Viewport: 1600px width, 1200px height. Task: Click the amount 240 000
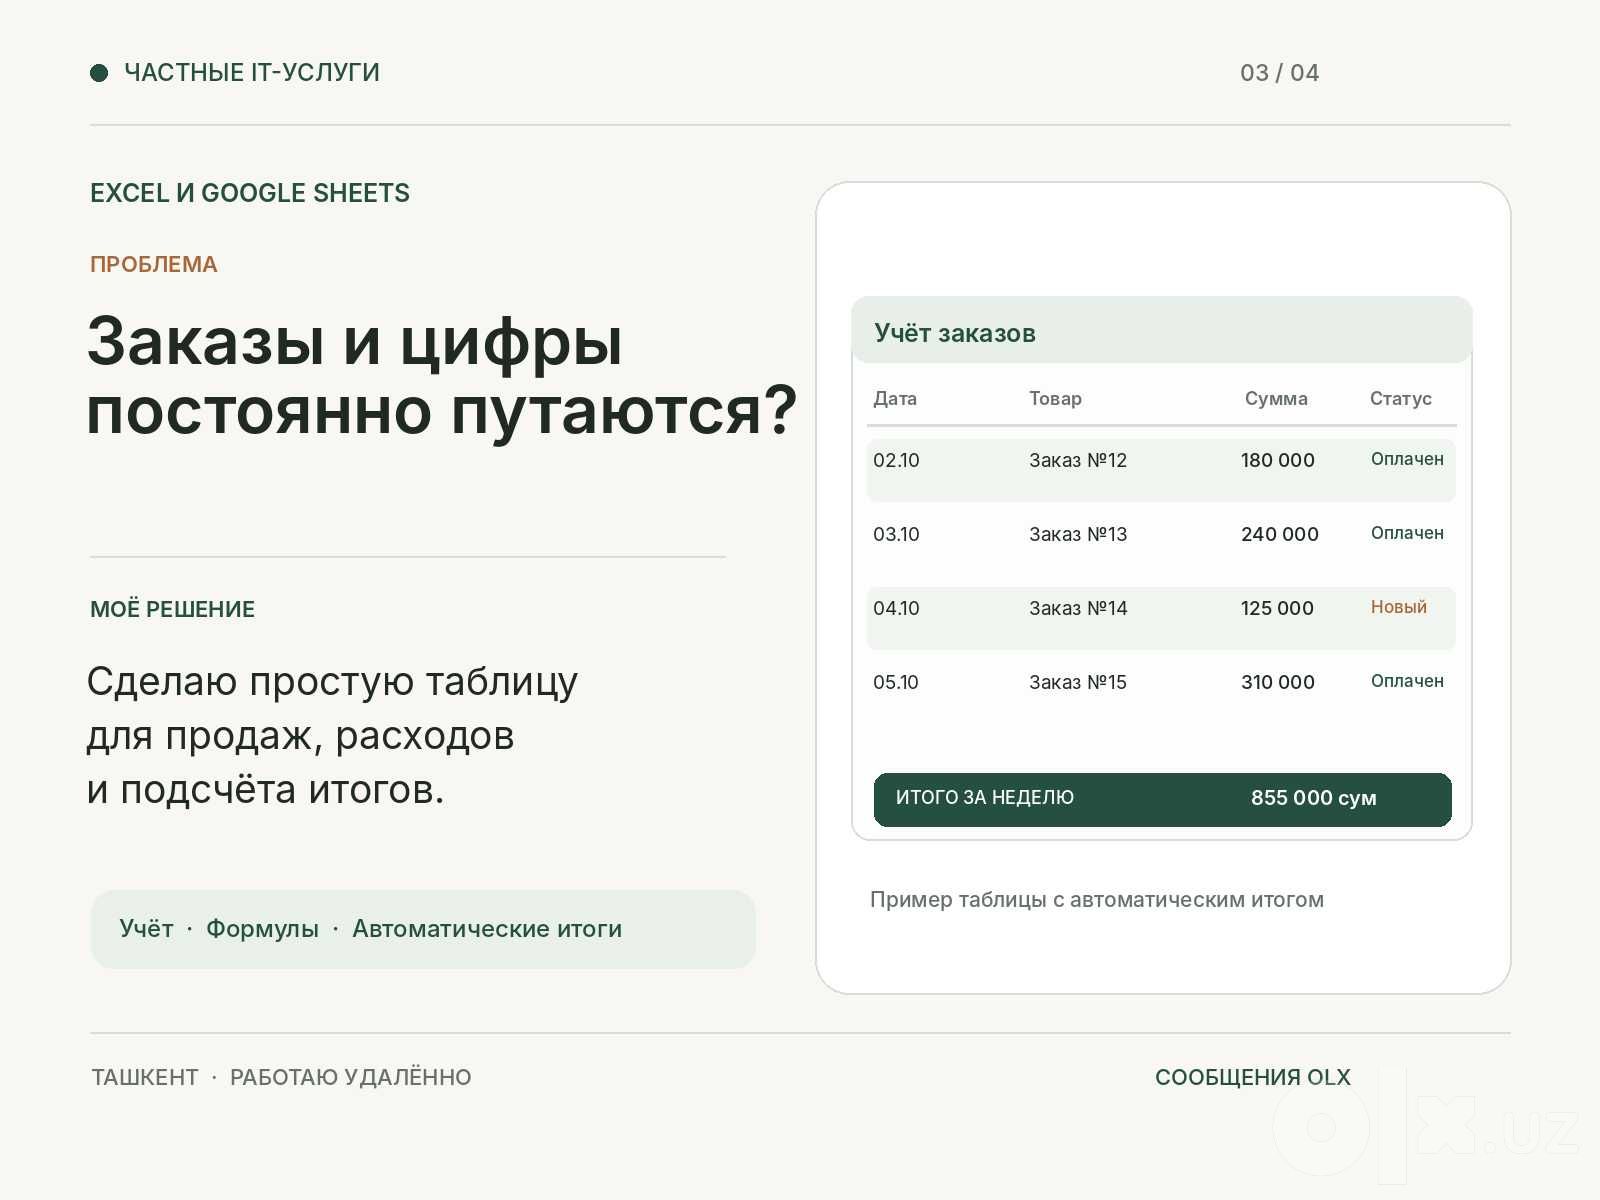click(x=1280, y=534)
